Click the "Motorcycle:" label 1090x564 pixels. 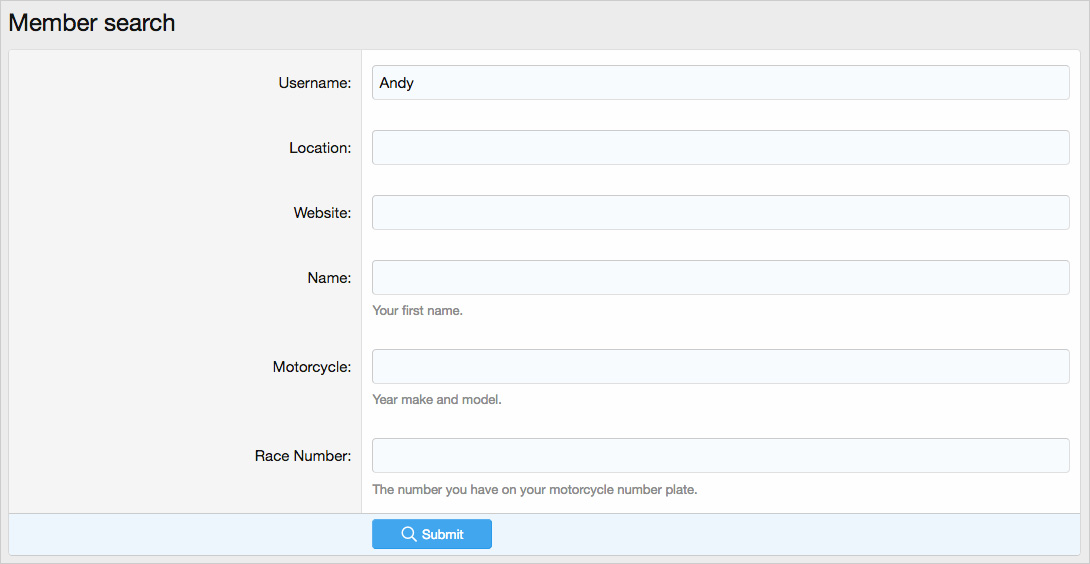(x=311, y=367)
